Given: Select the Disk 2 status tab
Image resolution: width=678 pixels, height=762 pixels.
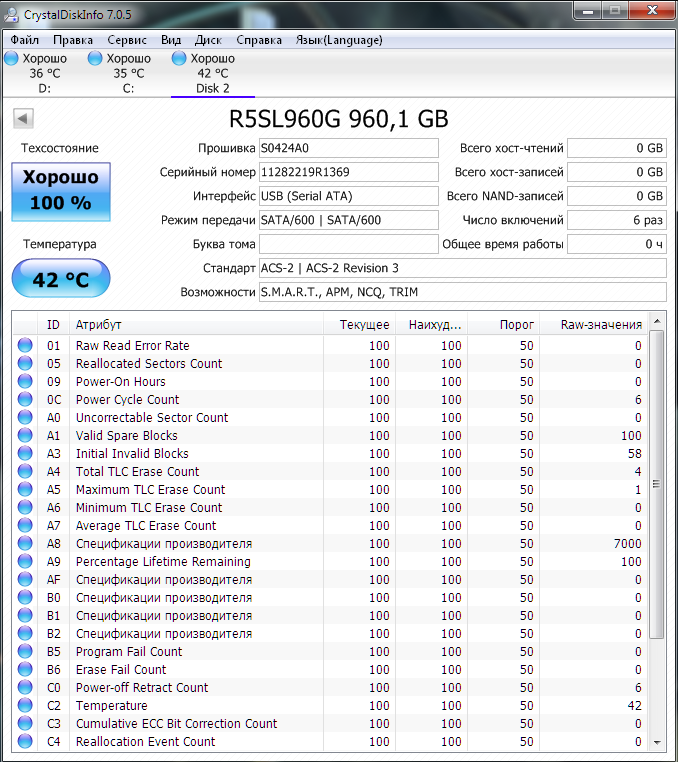Looking at the screenshot, I should pyautogui.click(x=212, y=73).
